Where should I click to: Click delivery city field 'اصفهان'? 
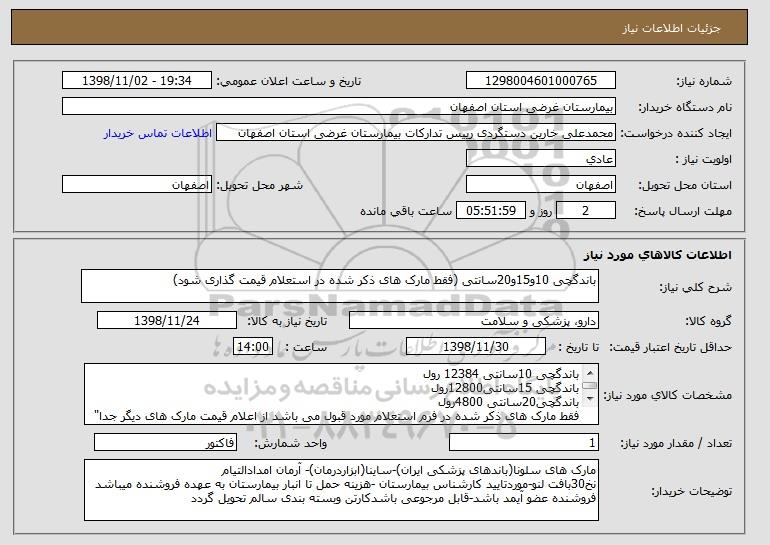tap(137, 185)
